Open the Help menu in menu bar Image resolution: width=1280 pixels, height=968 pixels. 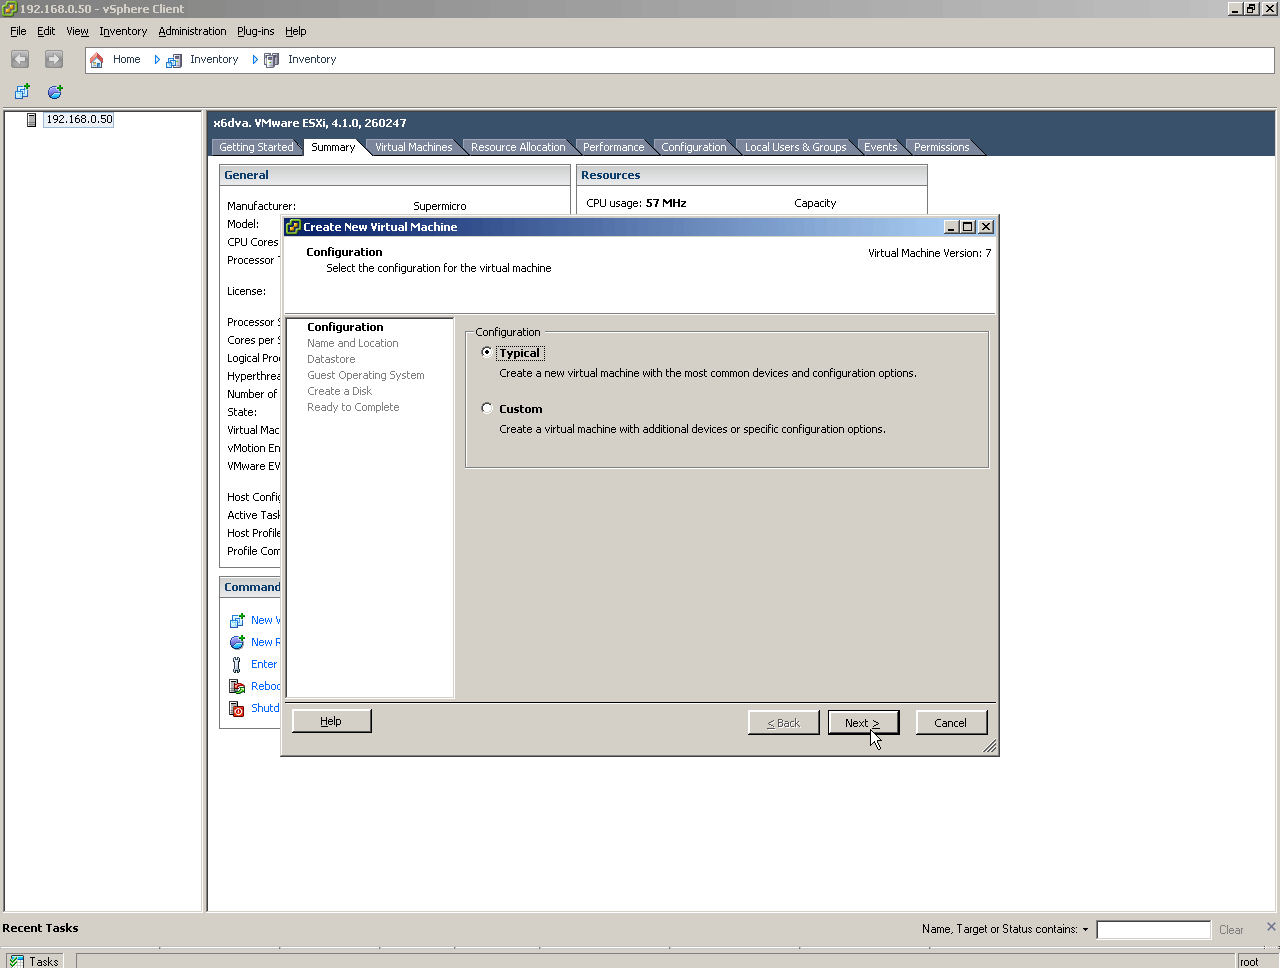(x=295, y=31)
